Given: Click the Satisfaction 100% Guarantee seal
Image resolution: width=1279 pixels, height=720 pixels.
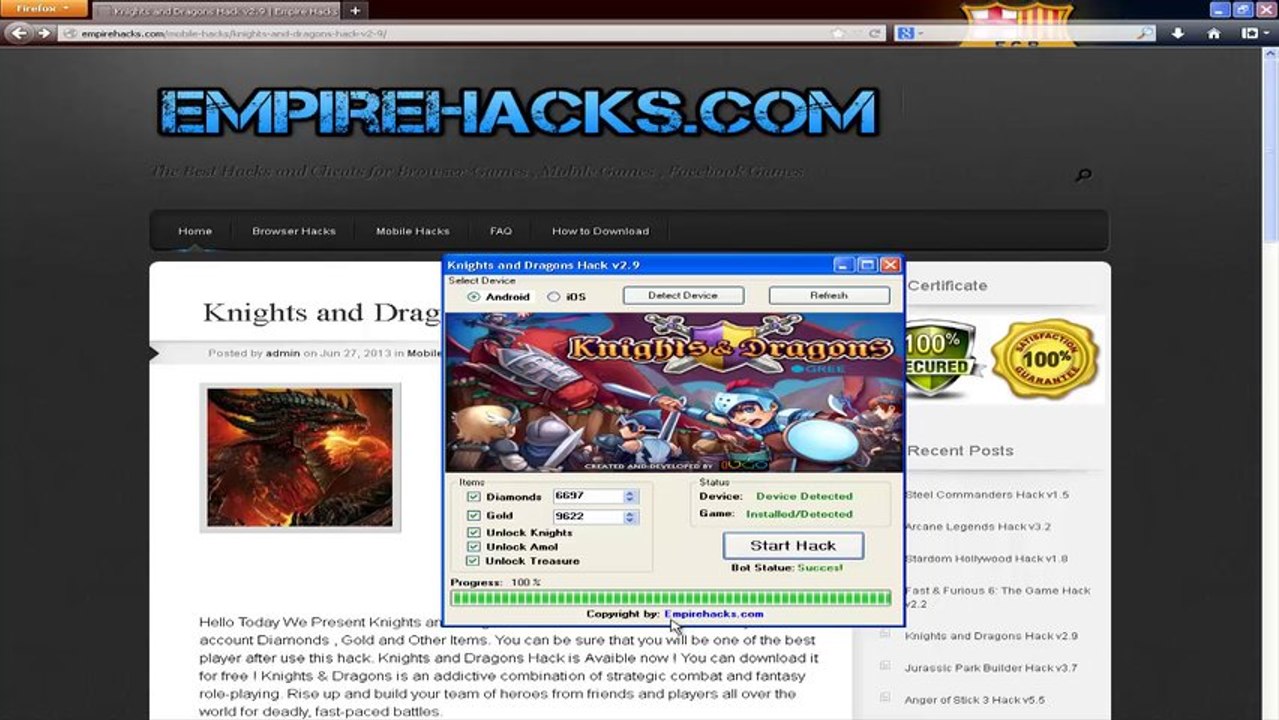Looking at the screenshot, I should click(x=1045, y=359).
